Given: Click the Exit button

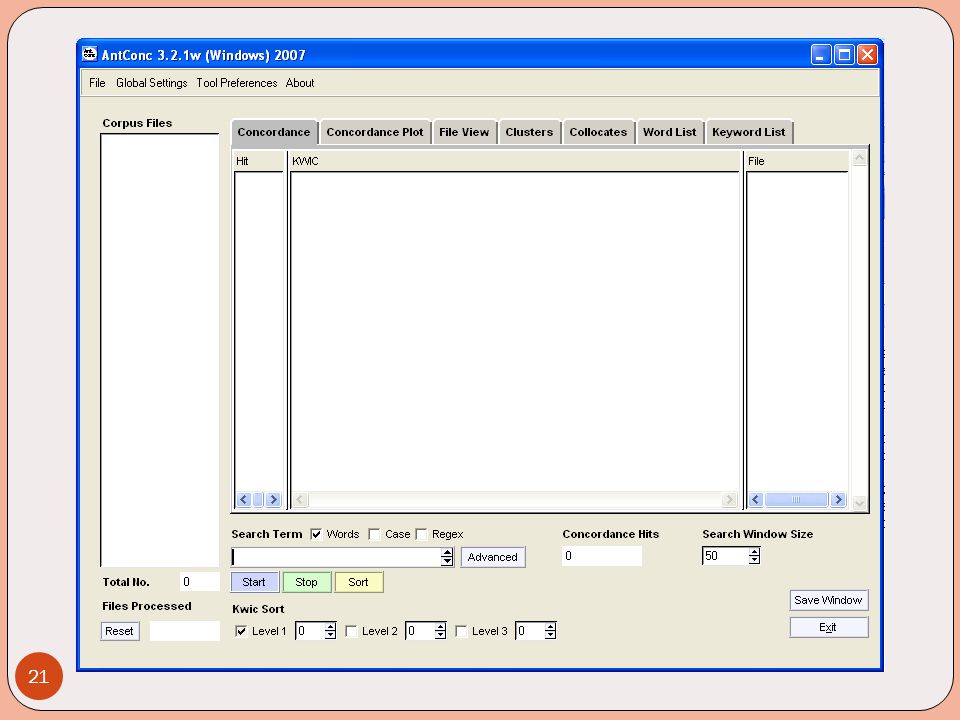Looking at the screenshot, I should pyautogui.click(x=828, y=628).
